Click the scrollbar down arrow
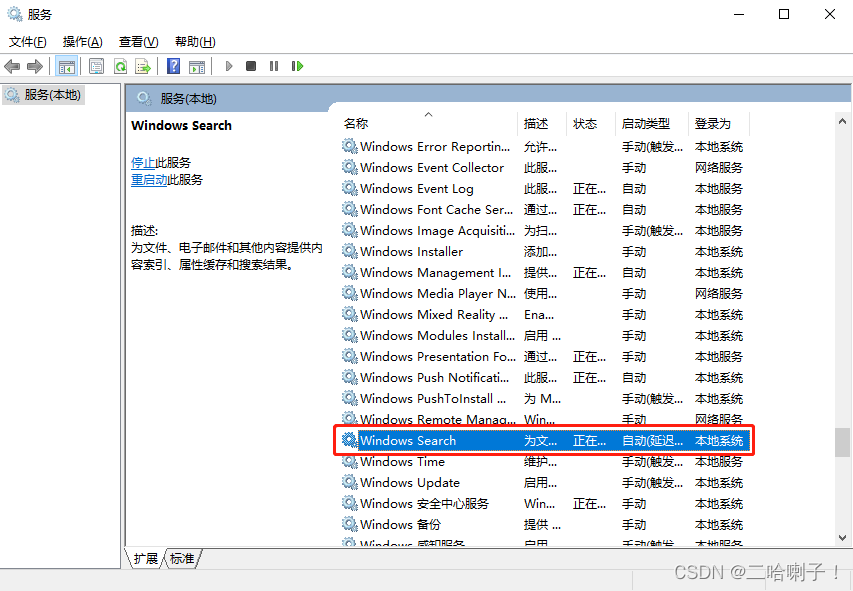Image resolution: width=853 pixels, height=591 pixels. click(842, 538)
